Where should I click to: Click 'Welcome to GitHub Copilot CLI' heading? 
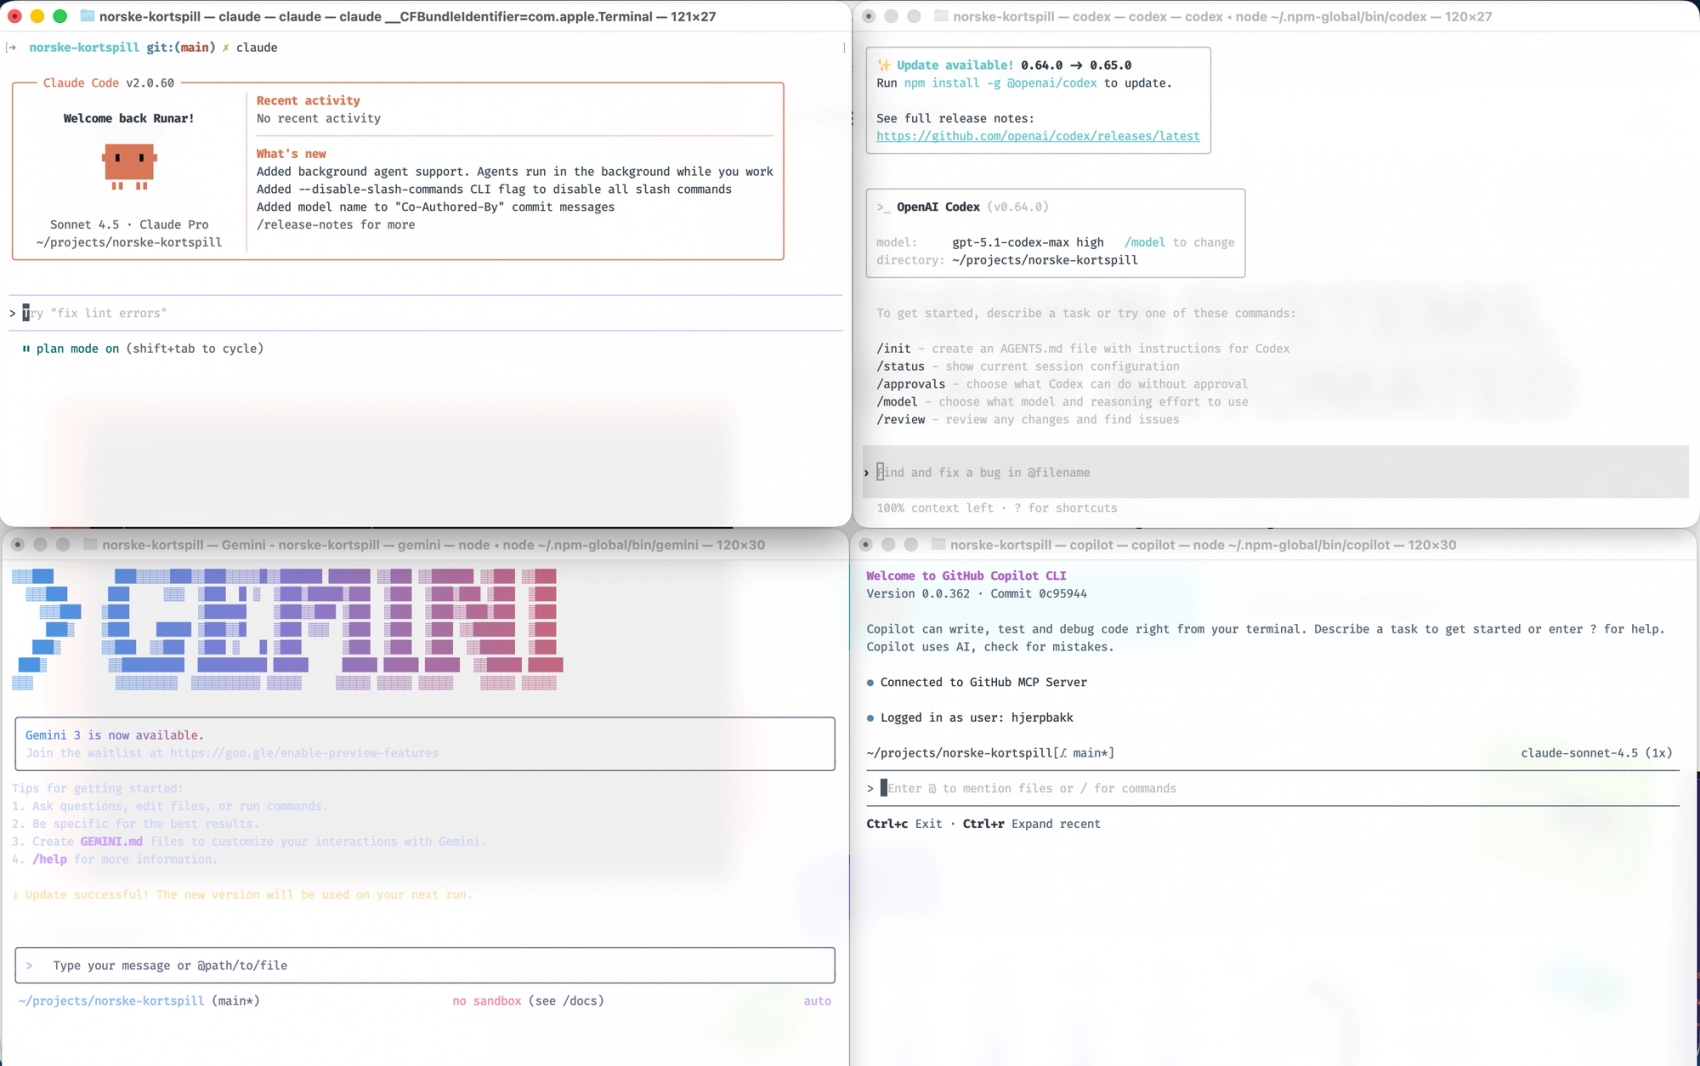[x=966, y=576]
